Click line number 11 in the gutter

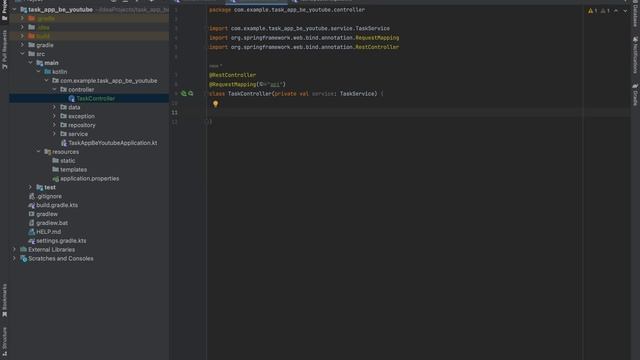coord(175,112)
